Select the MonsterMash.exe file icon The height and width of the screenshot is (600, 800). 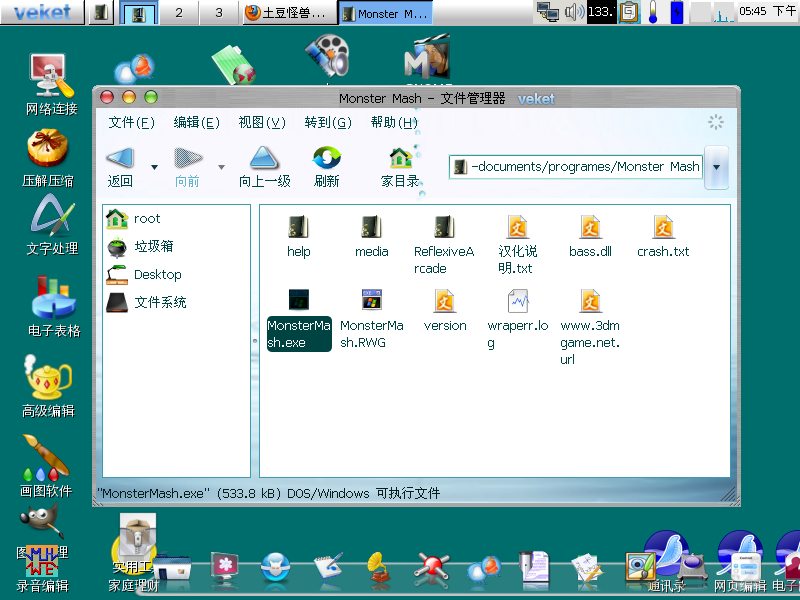pyautogui.click(x=298, y=300)
